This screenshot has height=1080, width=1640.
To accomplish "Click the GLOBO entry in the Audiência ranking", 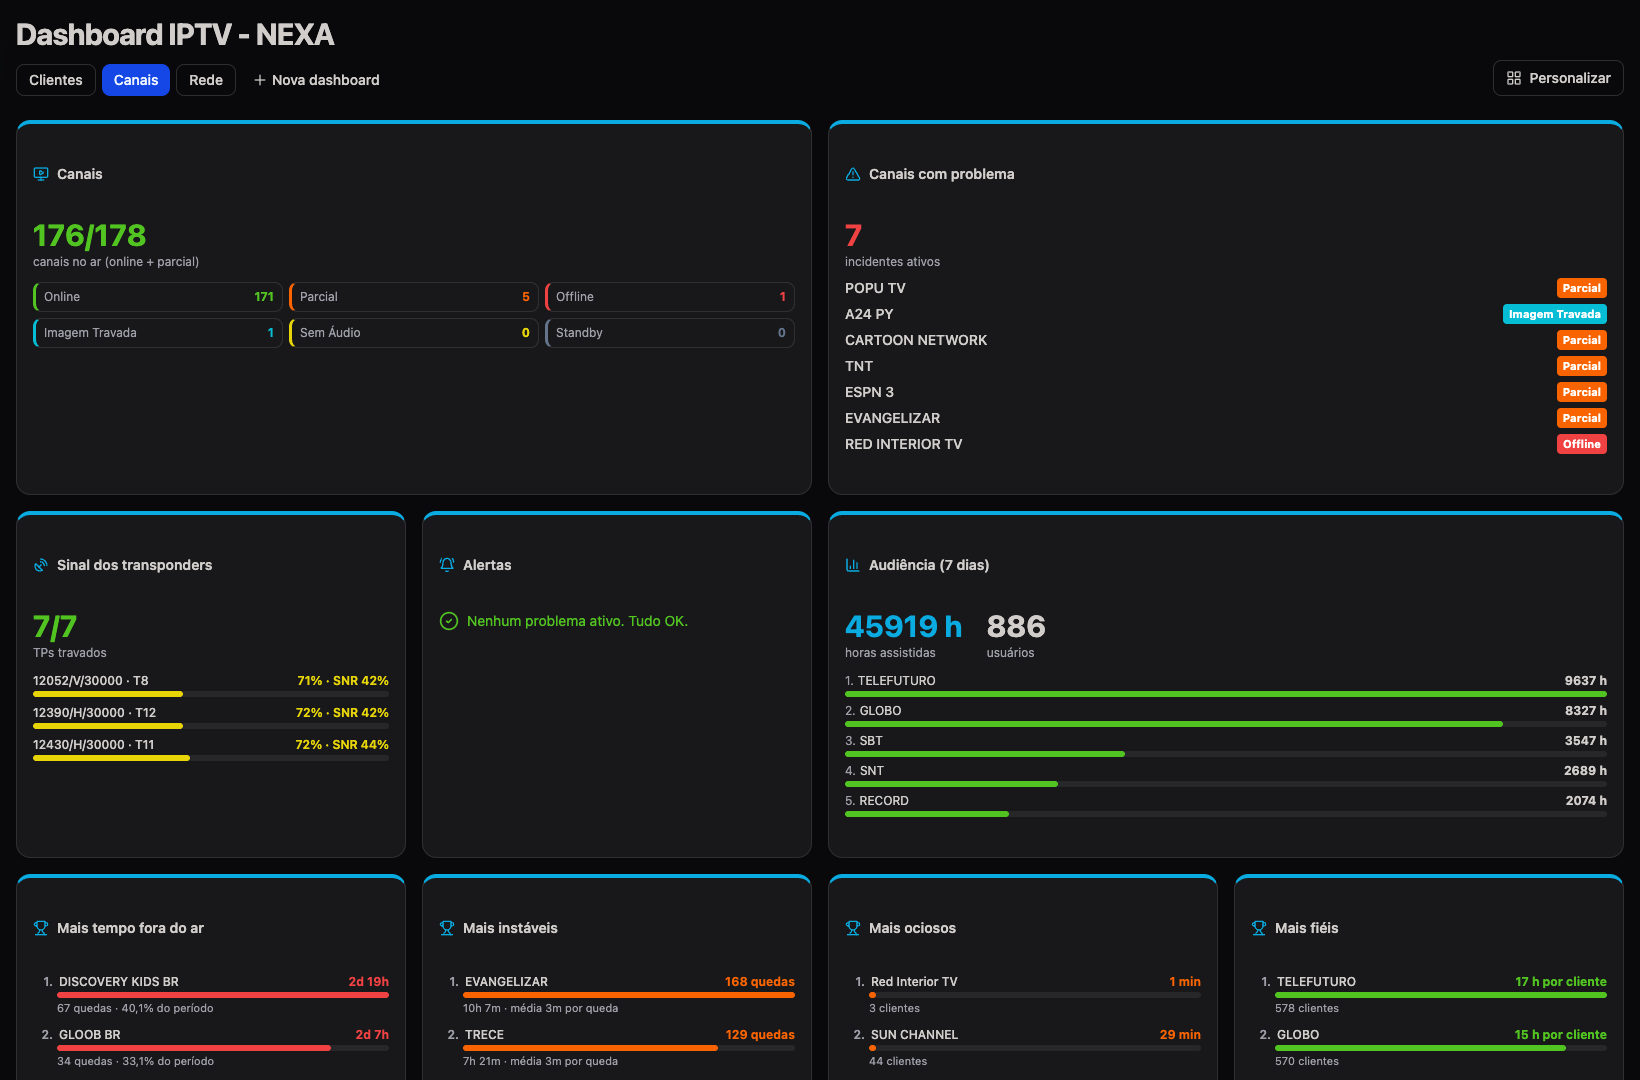I will (x=1226, y=717).
